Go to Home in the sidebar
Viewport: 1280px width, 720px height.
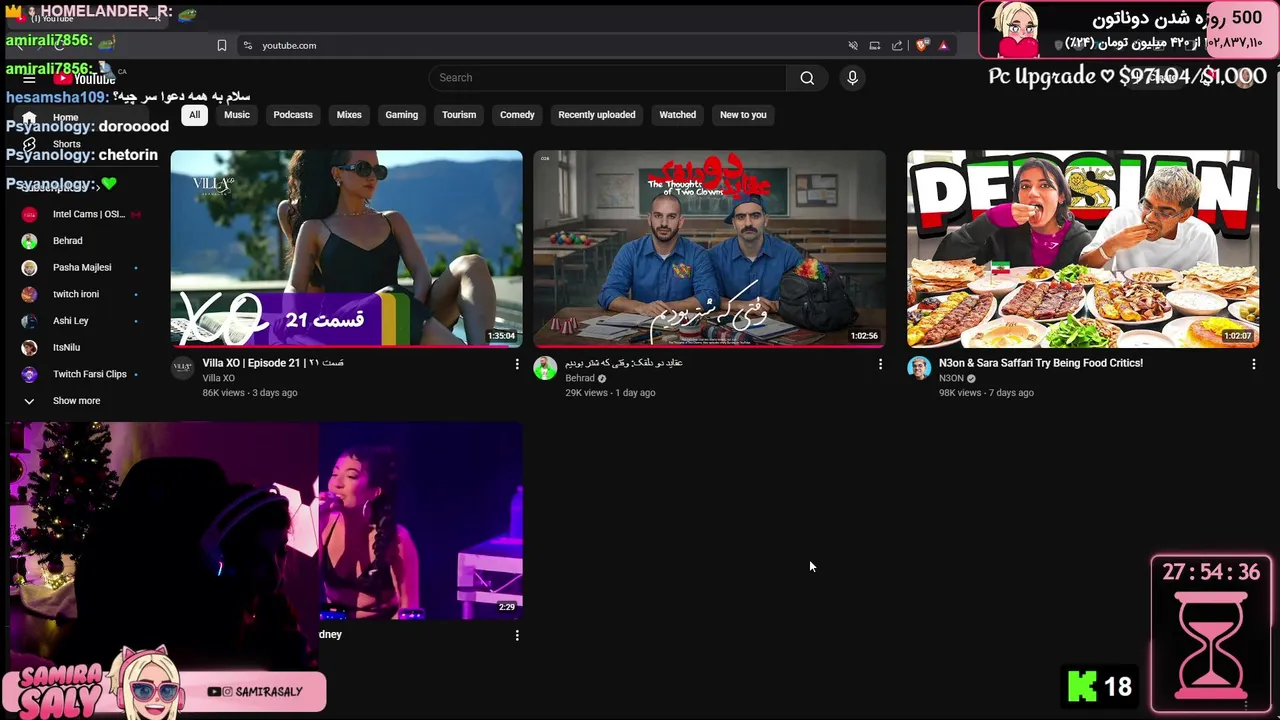[x=65, y=117]
